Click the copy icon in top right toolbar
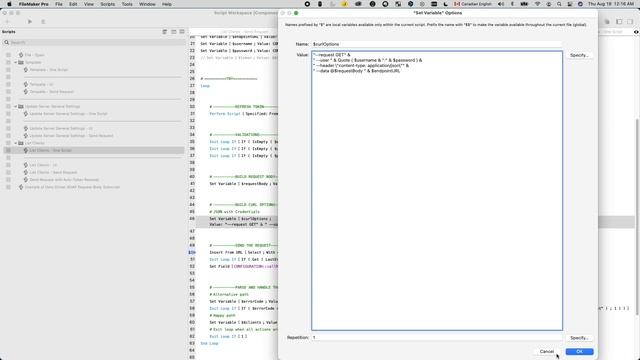The image size is (640, 360). point(607,22)
